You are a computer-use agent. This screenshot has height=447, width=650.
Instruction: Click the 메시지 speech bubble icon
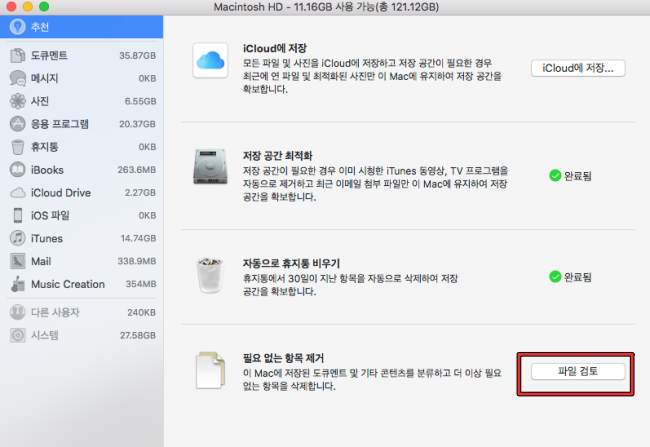click(x=17, y=78)
